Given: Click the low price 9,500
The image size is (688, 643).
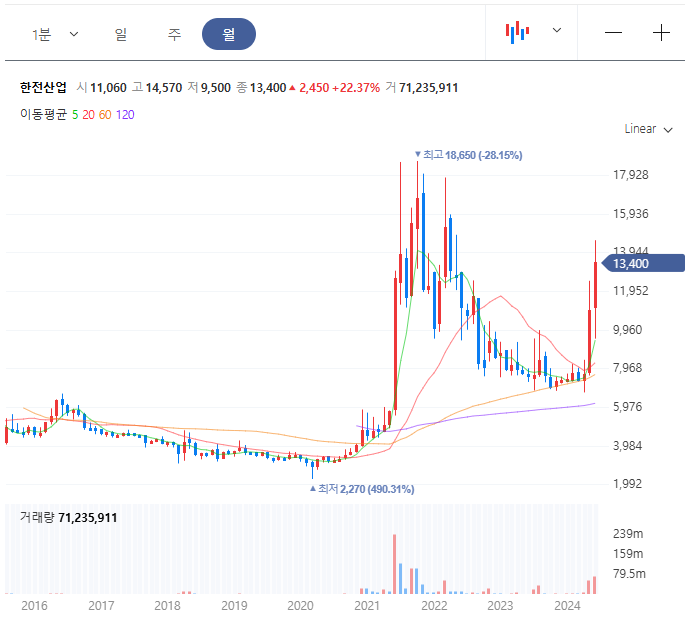Looking at the screenshot, I should 215,88.
